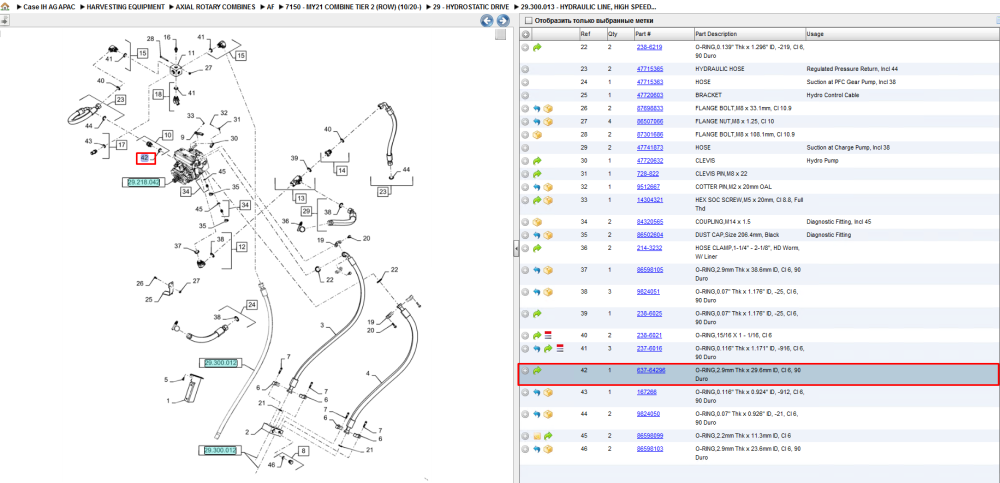
Task: Click the yellow note icon for ref 45
Action: click(x=537, y=436)
